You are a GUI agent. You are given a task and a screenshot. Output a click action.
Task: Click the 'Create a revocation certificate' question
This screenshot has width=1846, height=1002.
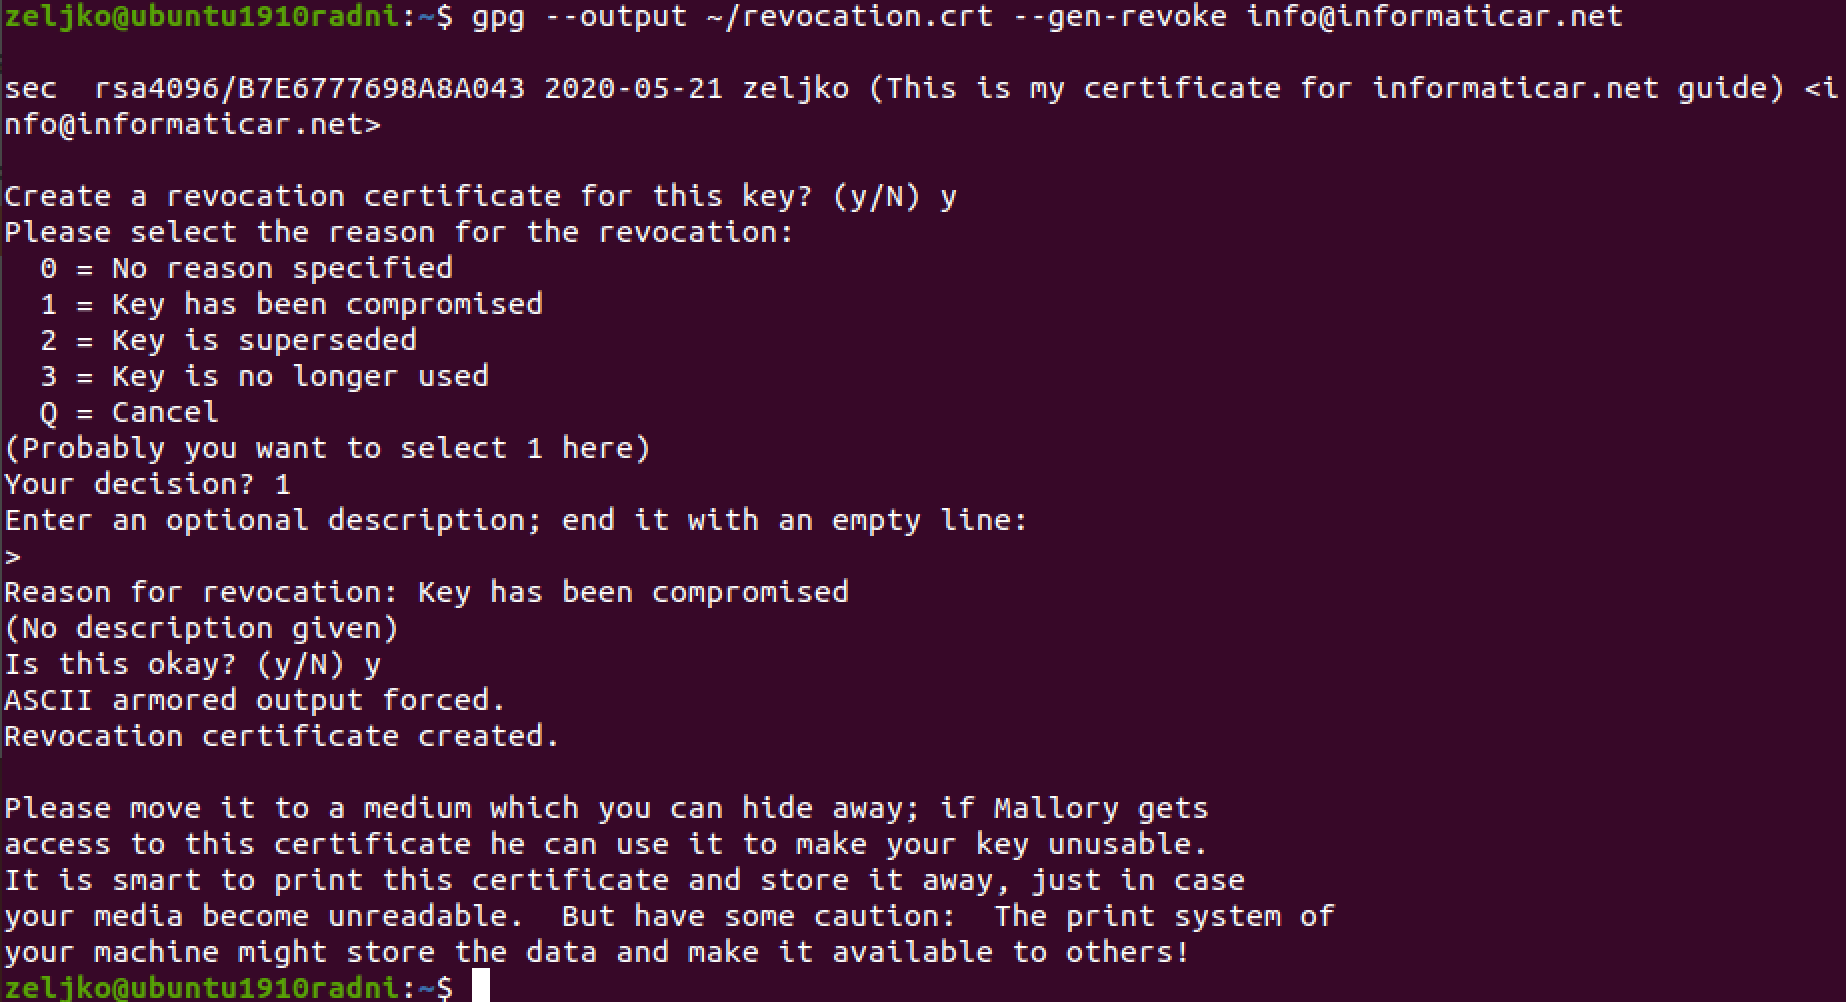point(480,196)
